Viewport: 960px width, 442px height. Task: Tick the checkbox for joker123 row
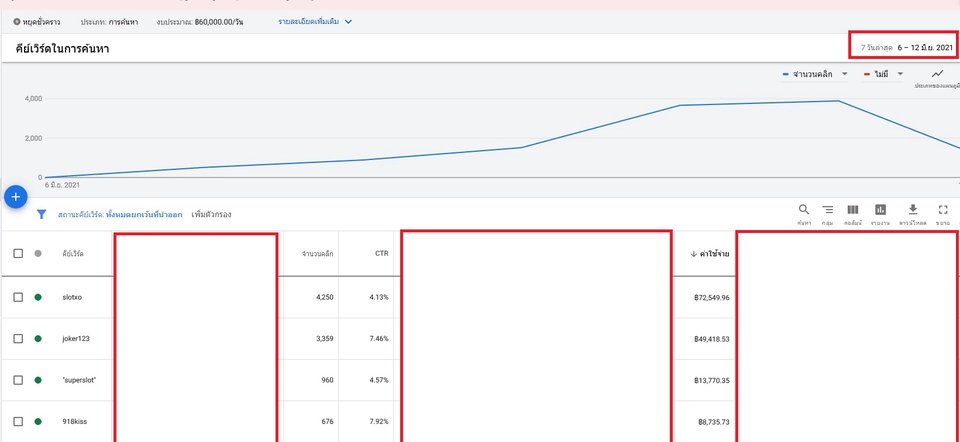pos(18,339)
